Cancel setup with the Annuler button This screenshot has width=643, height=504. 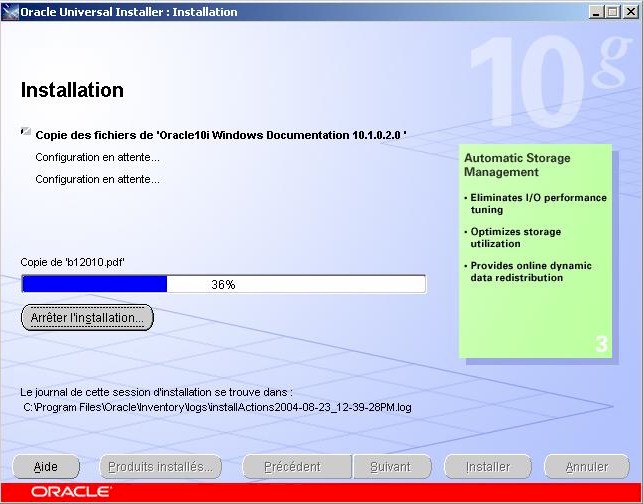coord(586,467)
